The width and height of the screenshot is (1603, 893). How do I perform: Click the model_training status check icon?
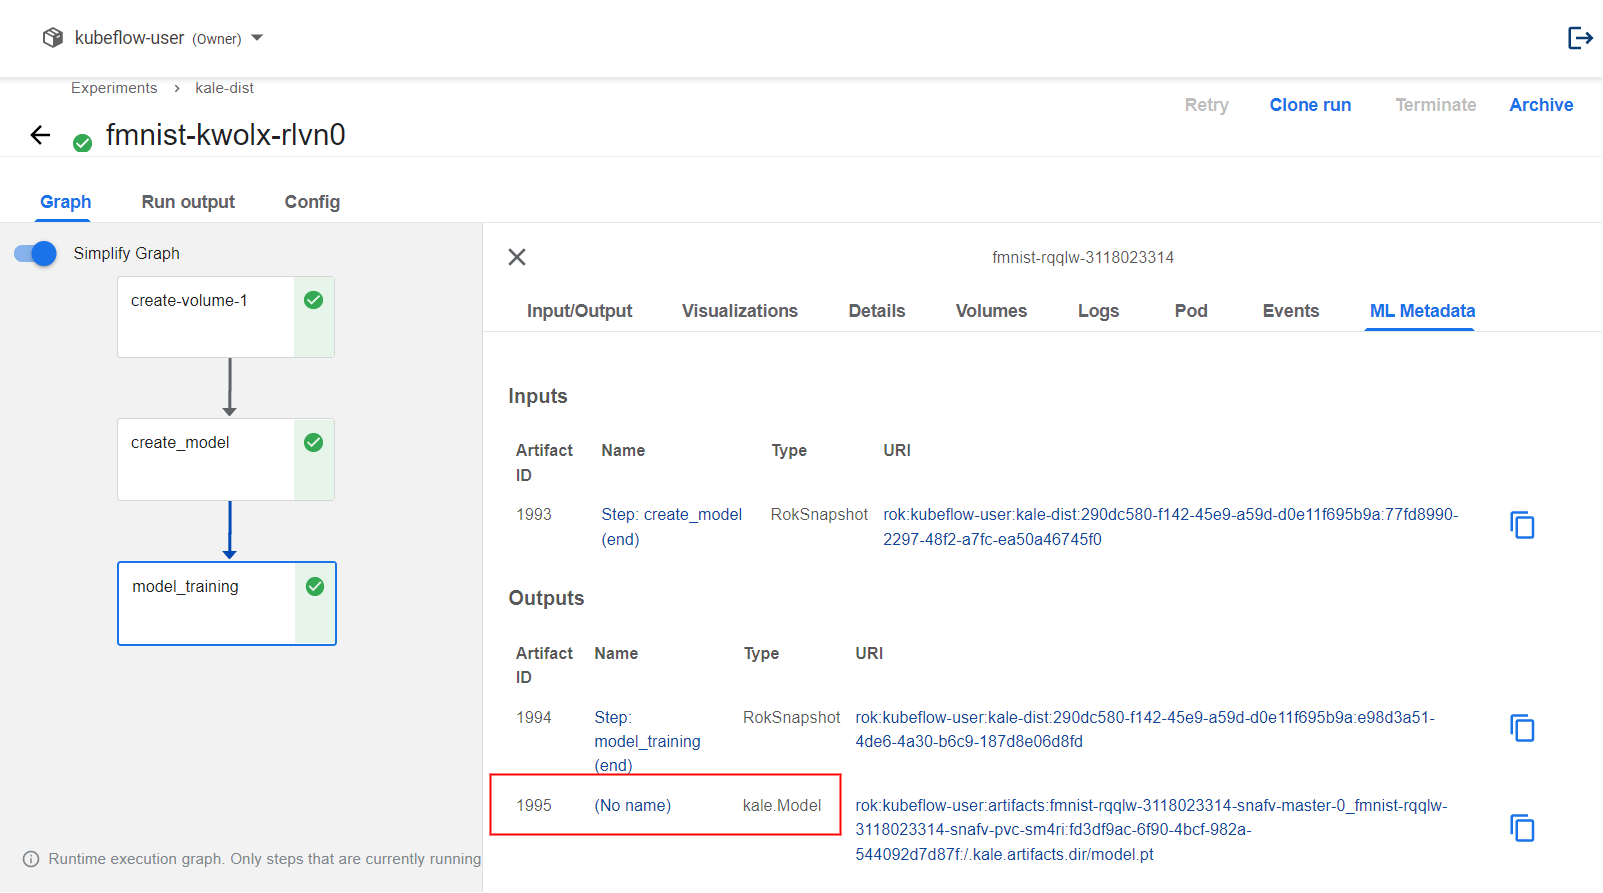click(x=315, y=586)
